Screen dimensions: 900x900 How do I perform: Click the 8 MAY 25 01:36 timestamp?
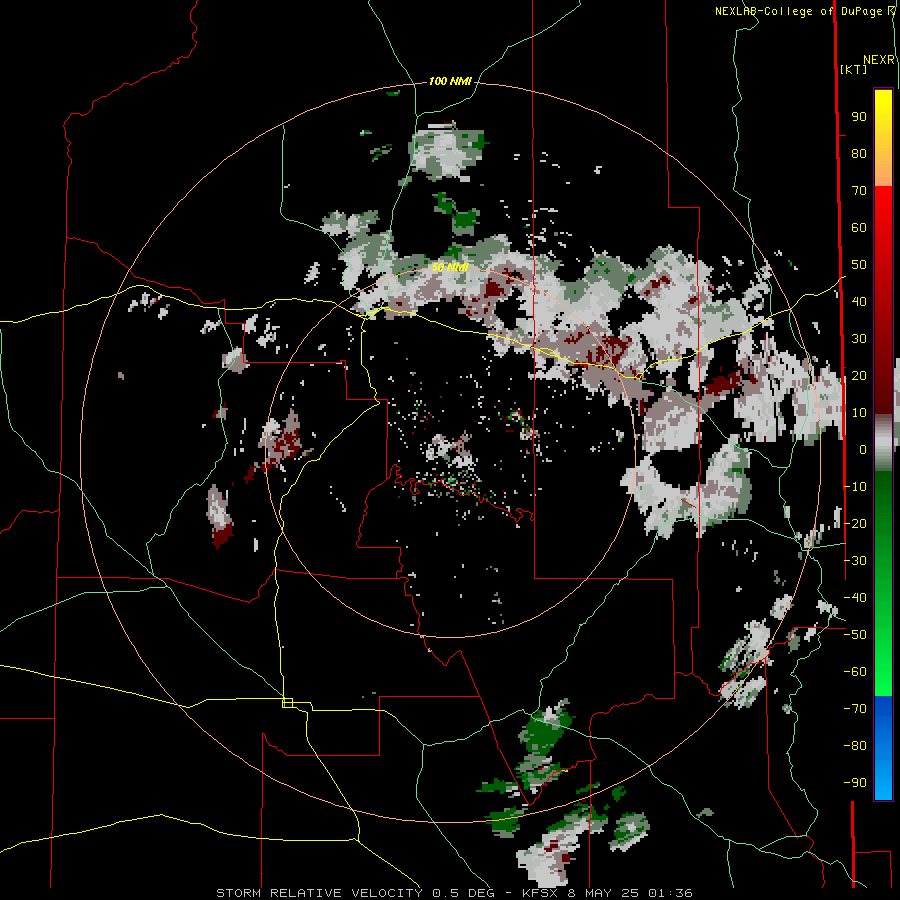tap(630, 893)
